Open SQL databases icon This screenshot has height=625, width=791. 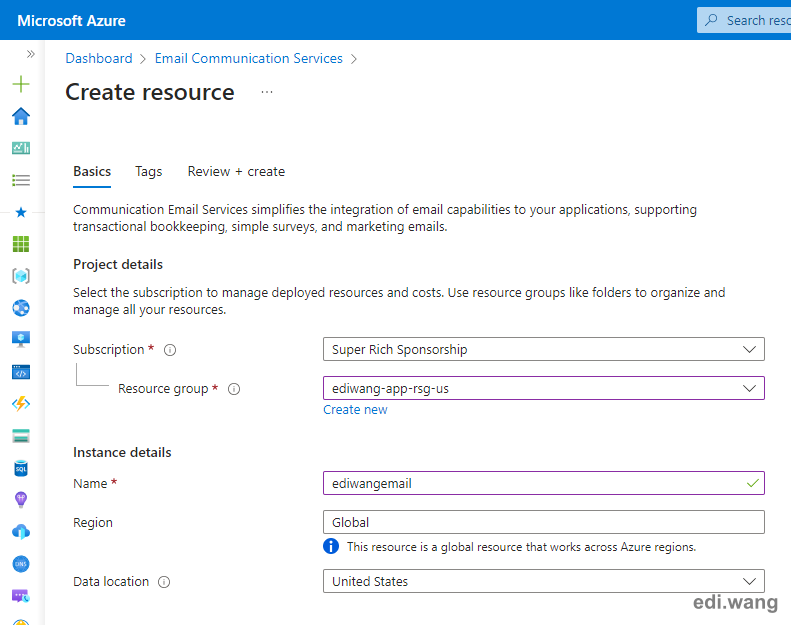[x=21, y=468]
